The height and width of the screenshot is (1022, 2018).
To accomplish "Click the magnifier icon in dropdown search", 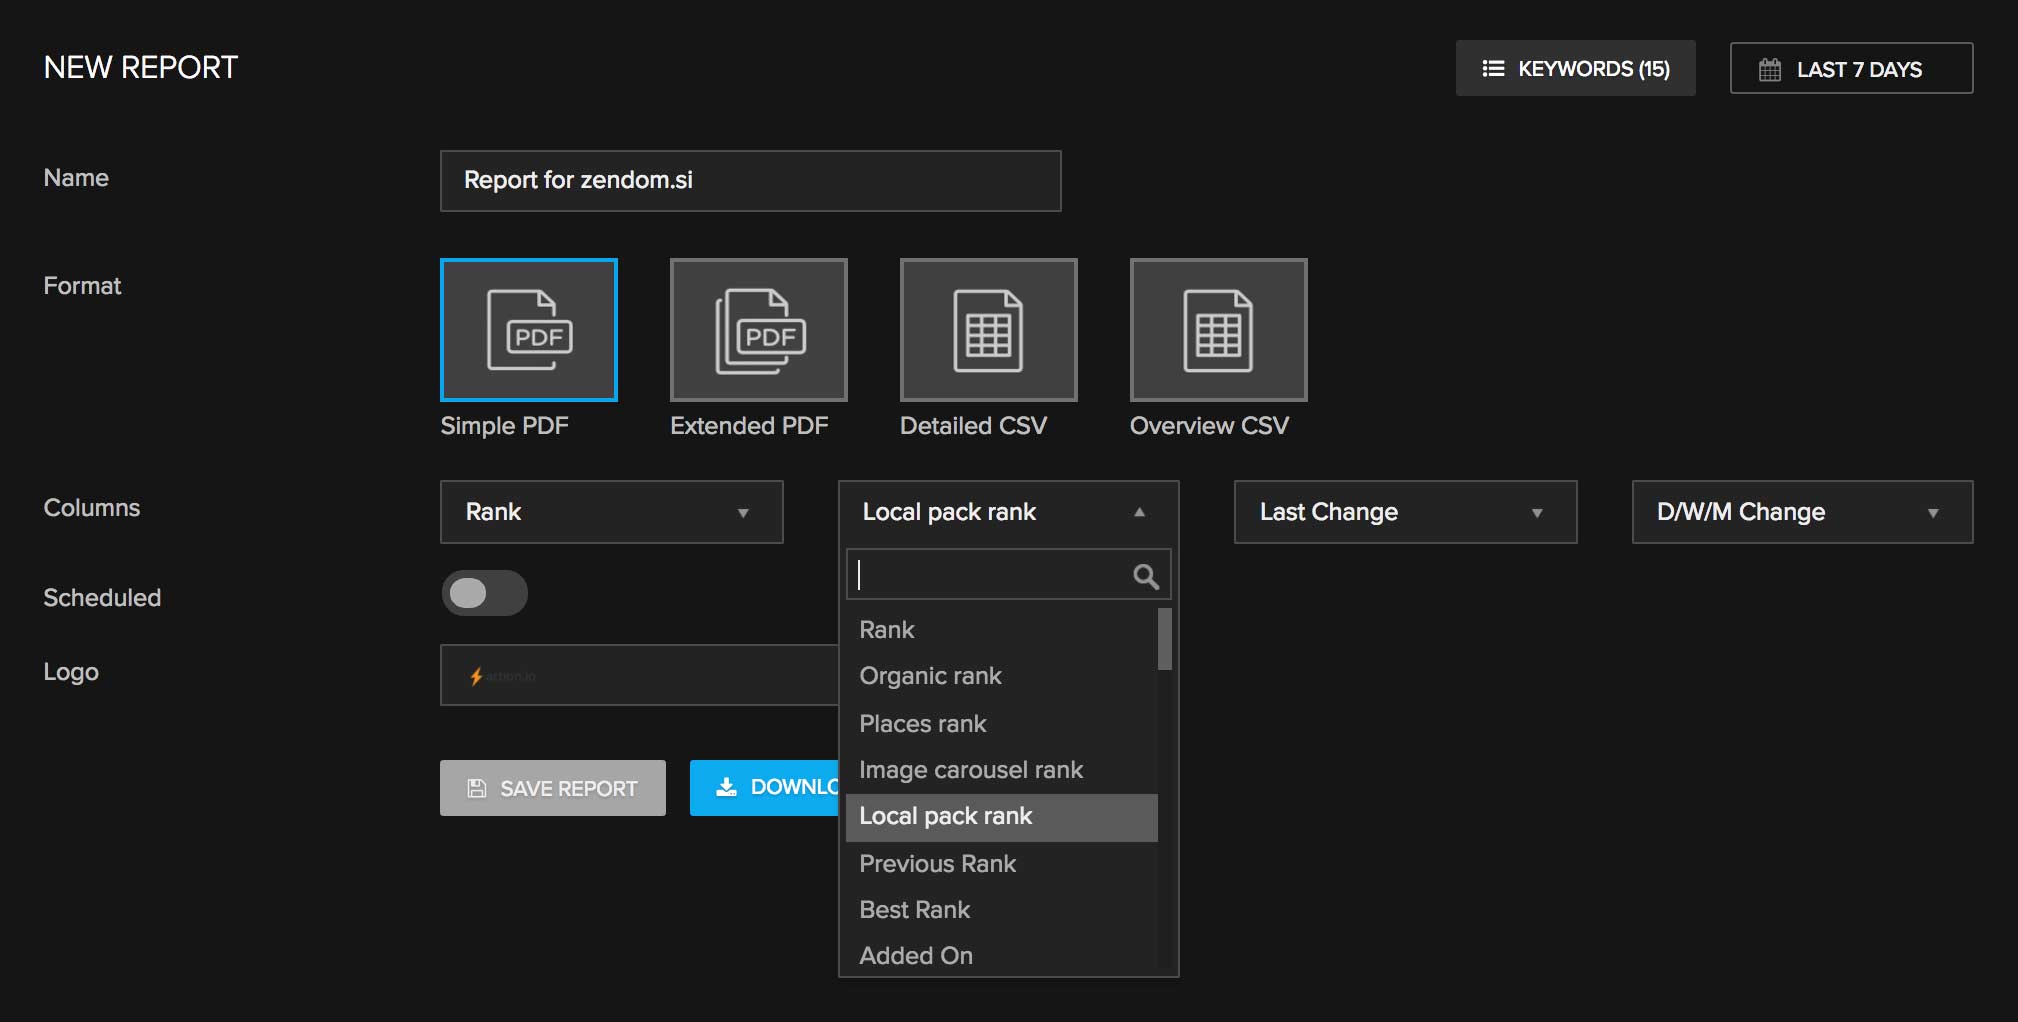I will (1145, 576).
